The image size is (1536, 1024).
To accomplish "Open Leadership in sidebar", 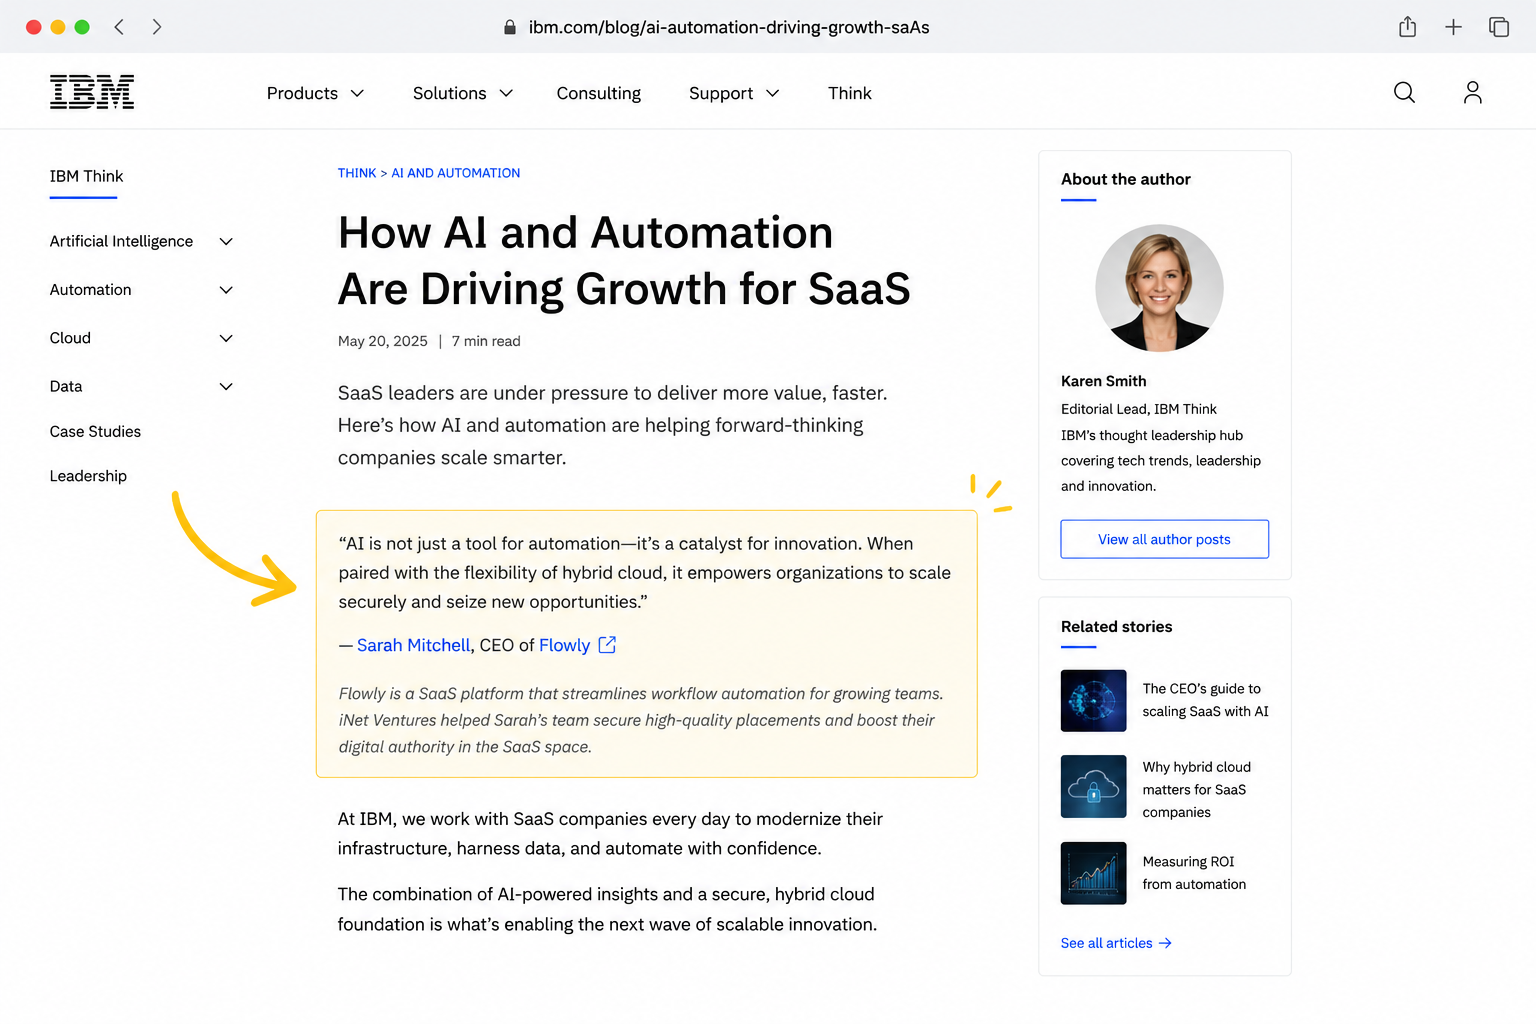I will coord(88,476).
